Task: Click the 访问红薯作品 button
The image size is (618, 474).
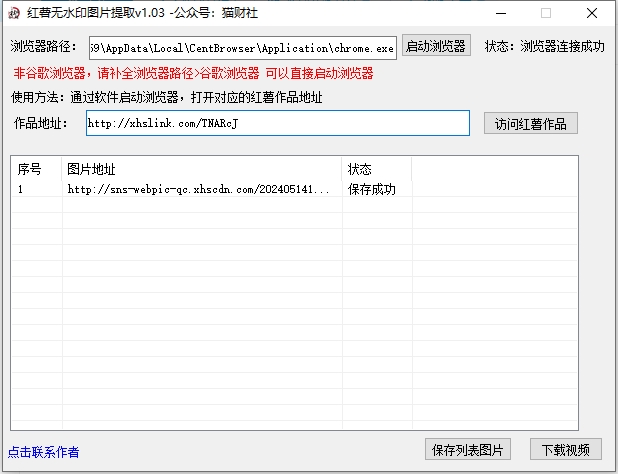Action: pos(531,124)
